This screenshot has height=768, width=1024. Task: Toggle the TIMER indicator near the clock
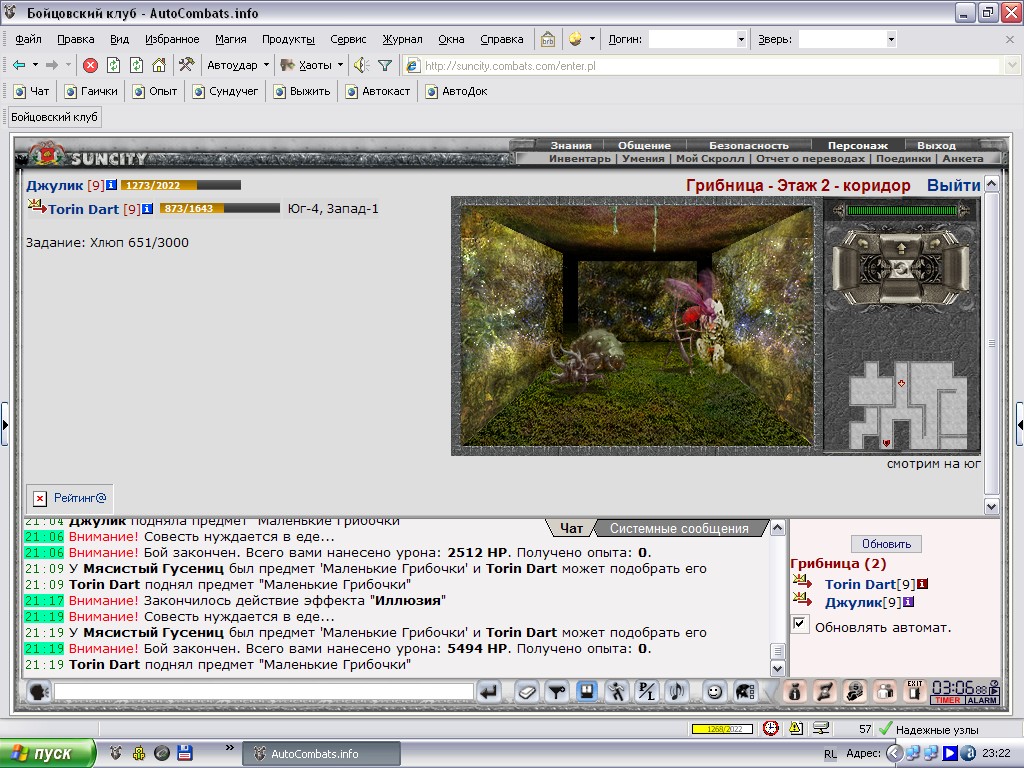point(947,700)
